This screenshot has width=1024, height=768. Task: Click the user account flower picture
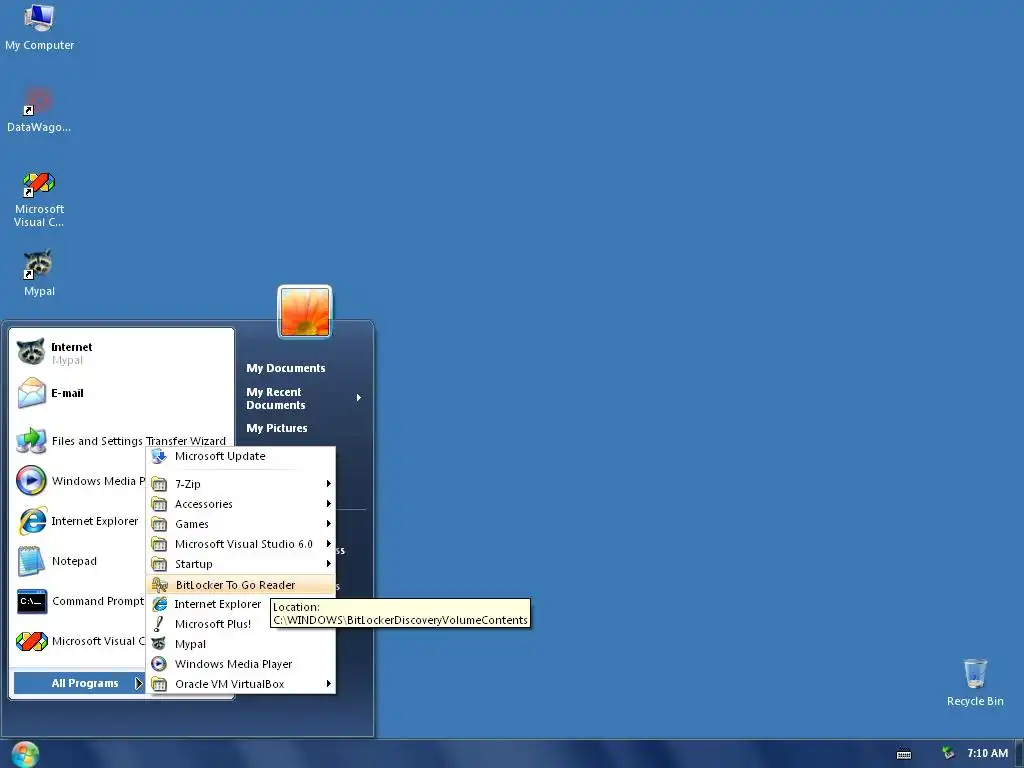[x=305, y=312]
